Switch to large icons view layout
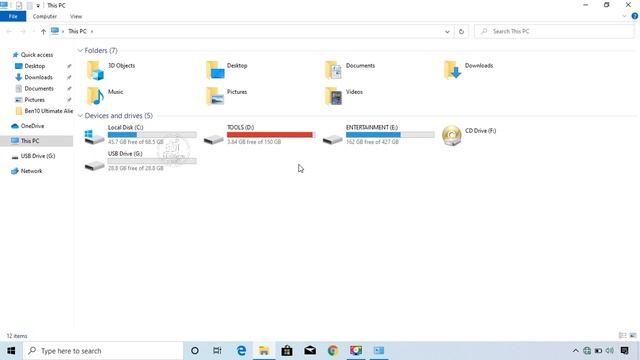Viewport: 640px width, 360px height. pos(633,336)
